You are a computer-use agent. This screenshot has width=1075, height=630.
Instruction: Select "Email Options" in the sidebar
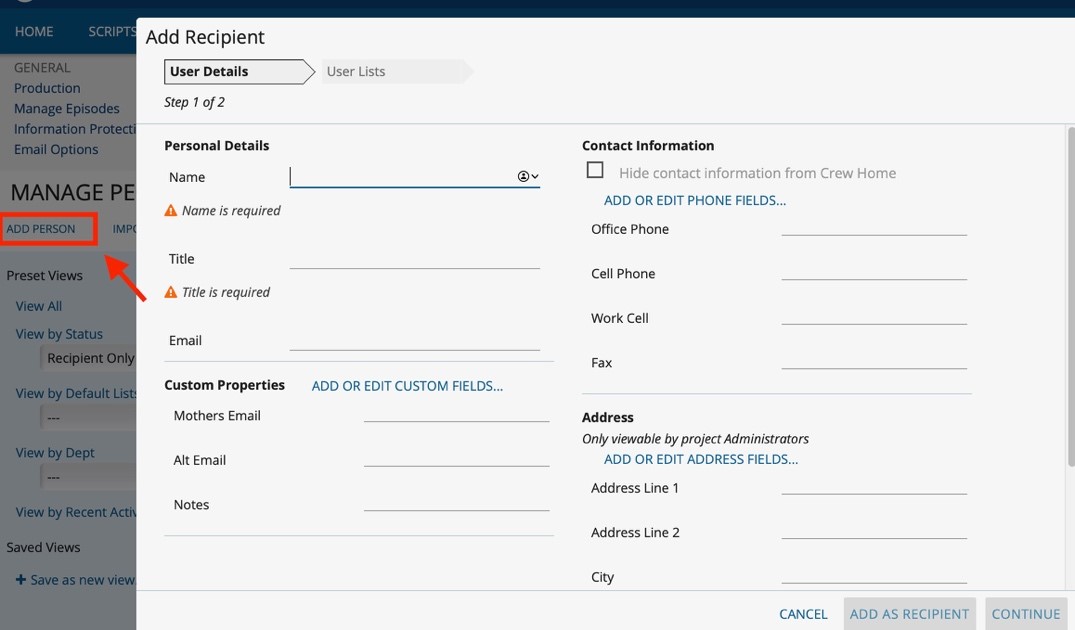click(56, 148)
